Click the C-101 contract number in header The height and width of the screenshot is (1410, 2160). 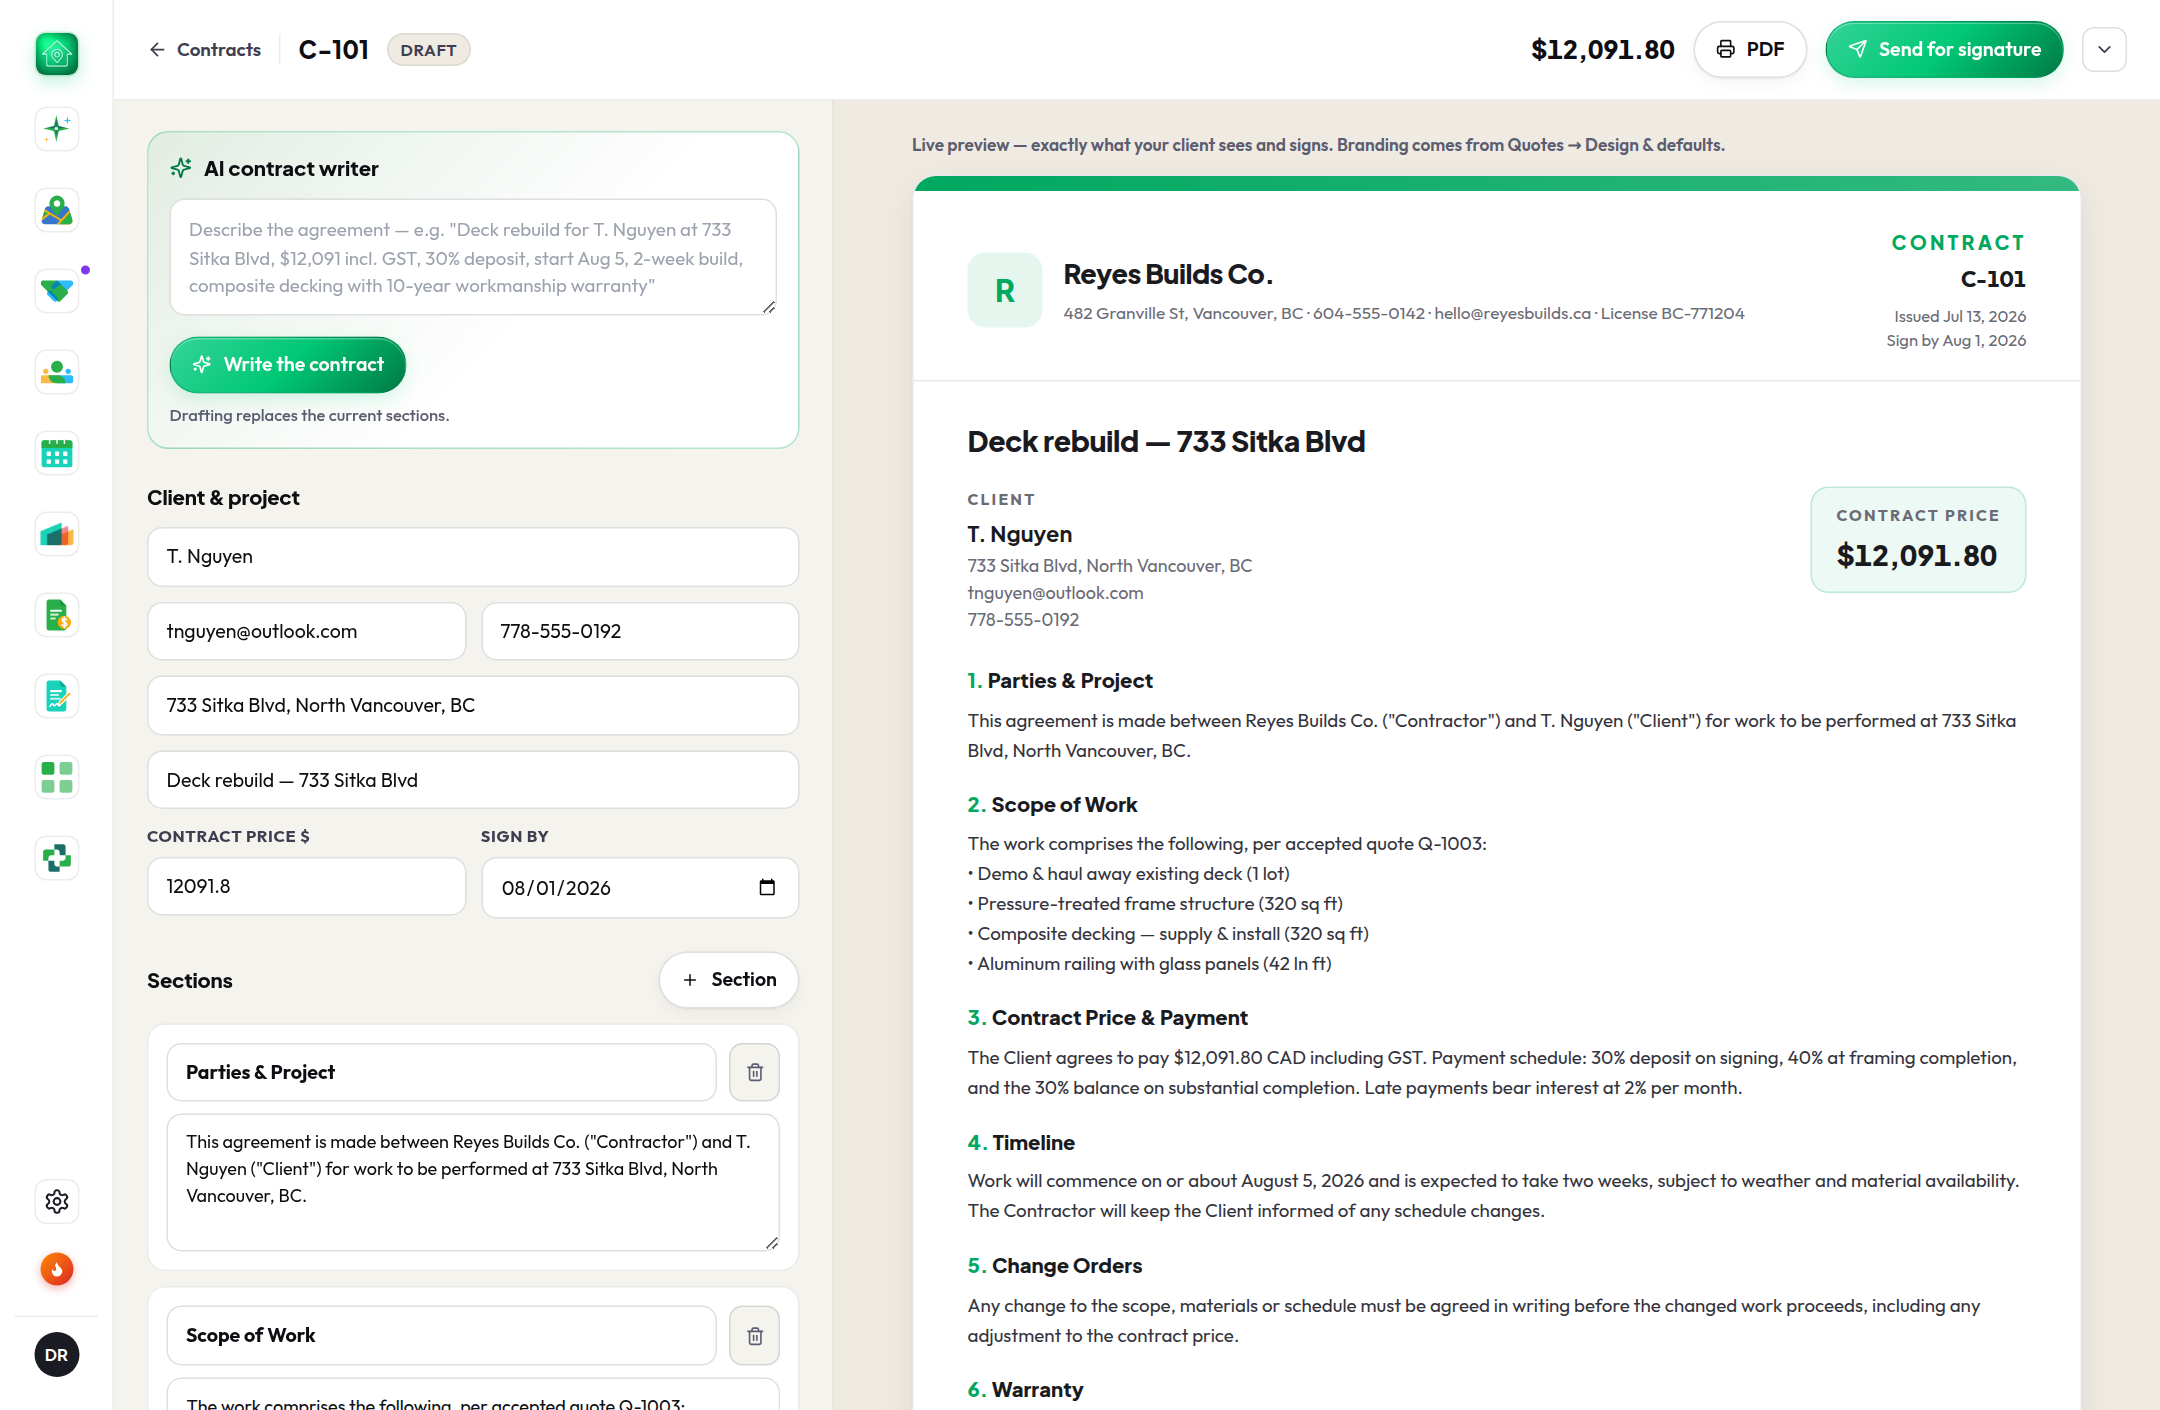pos(334,50)
